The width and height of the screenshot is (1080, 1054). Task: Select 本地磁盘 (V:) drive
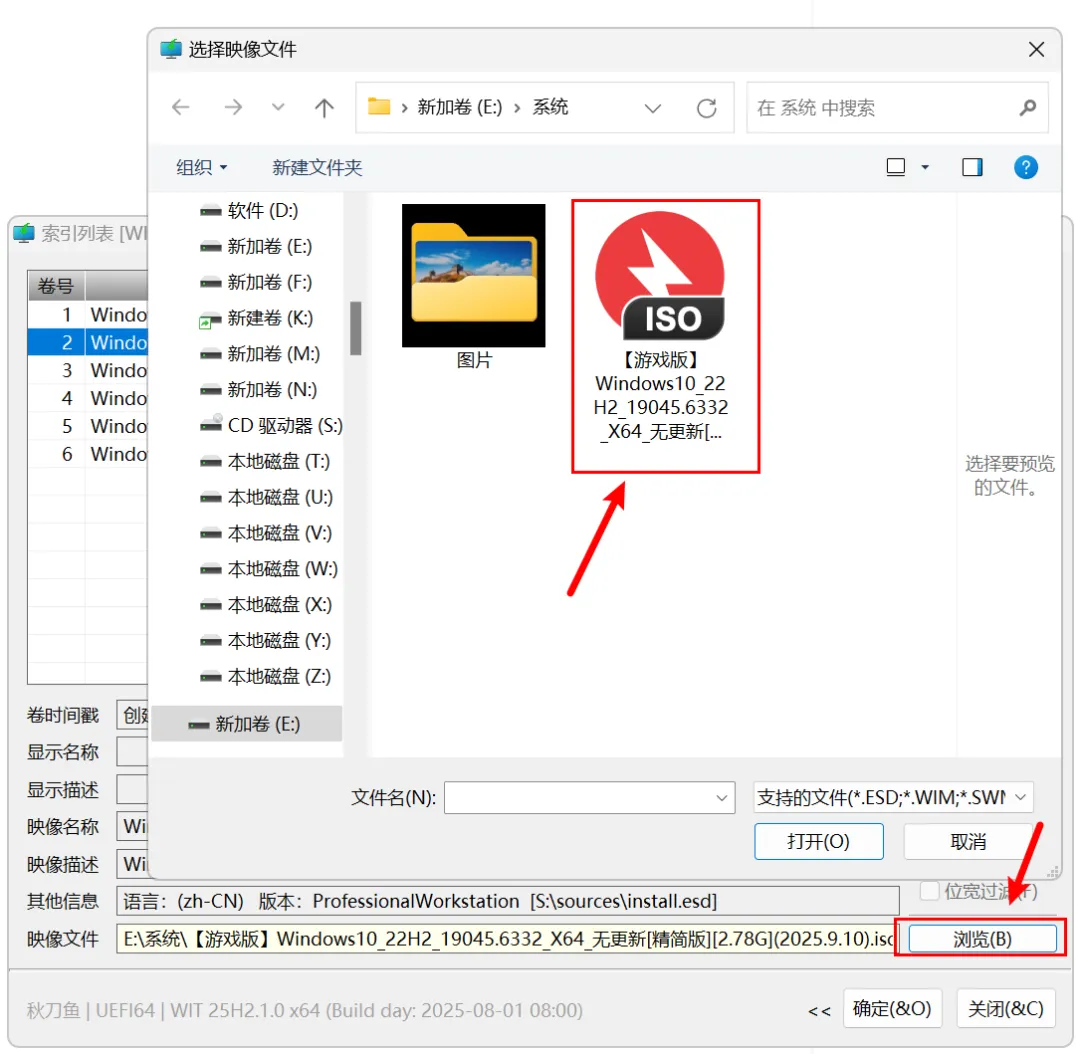tap(266, 533)
